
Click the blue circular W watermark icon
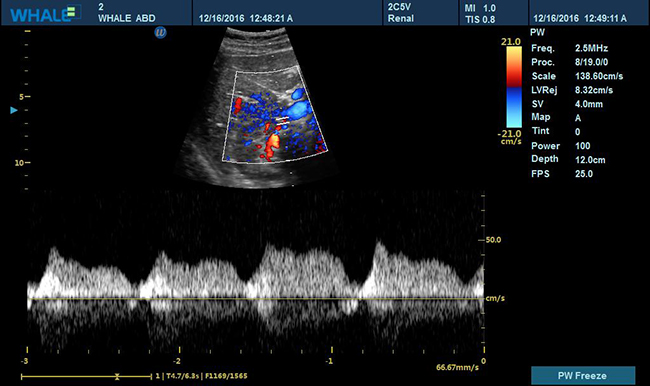tap(160, 32)
